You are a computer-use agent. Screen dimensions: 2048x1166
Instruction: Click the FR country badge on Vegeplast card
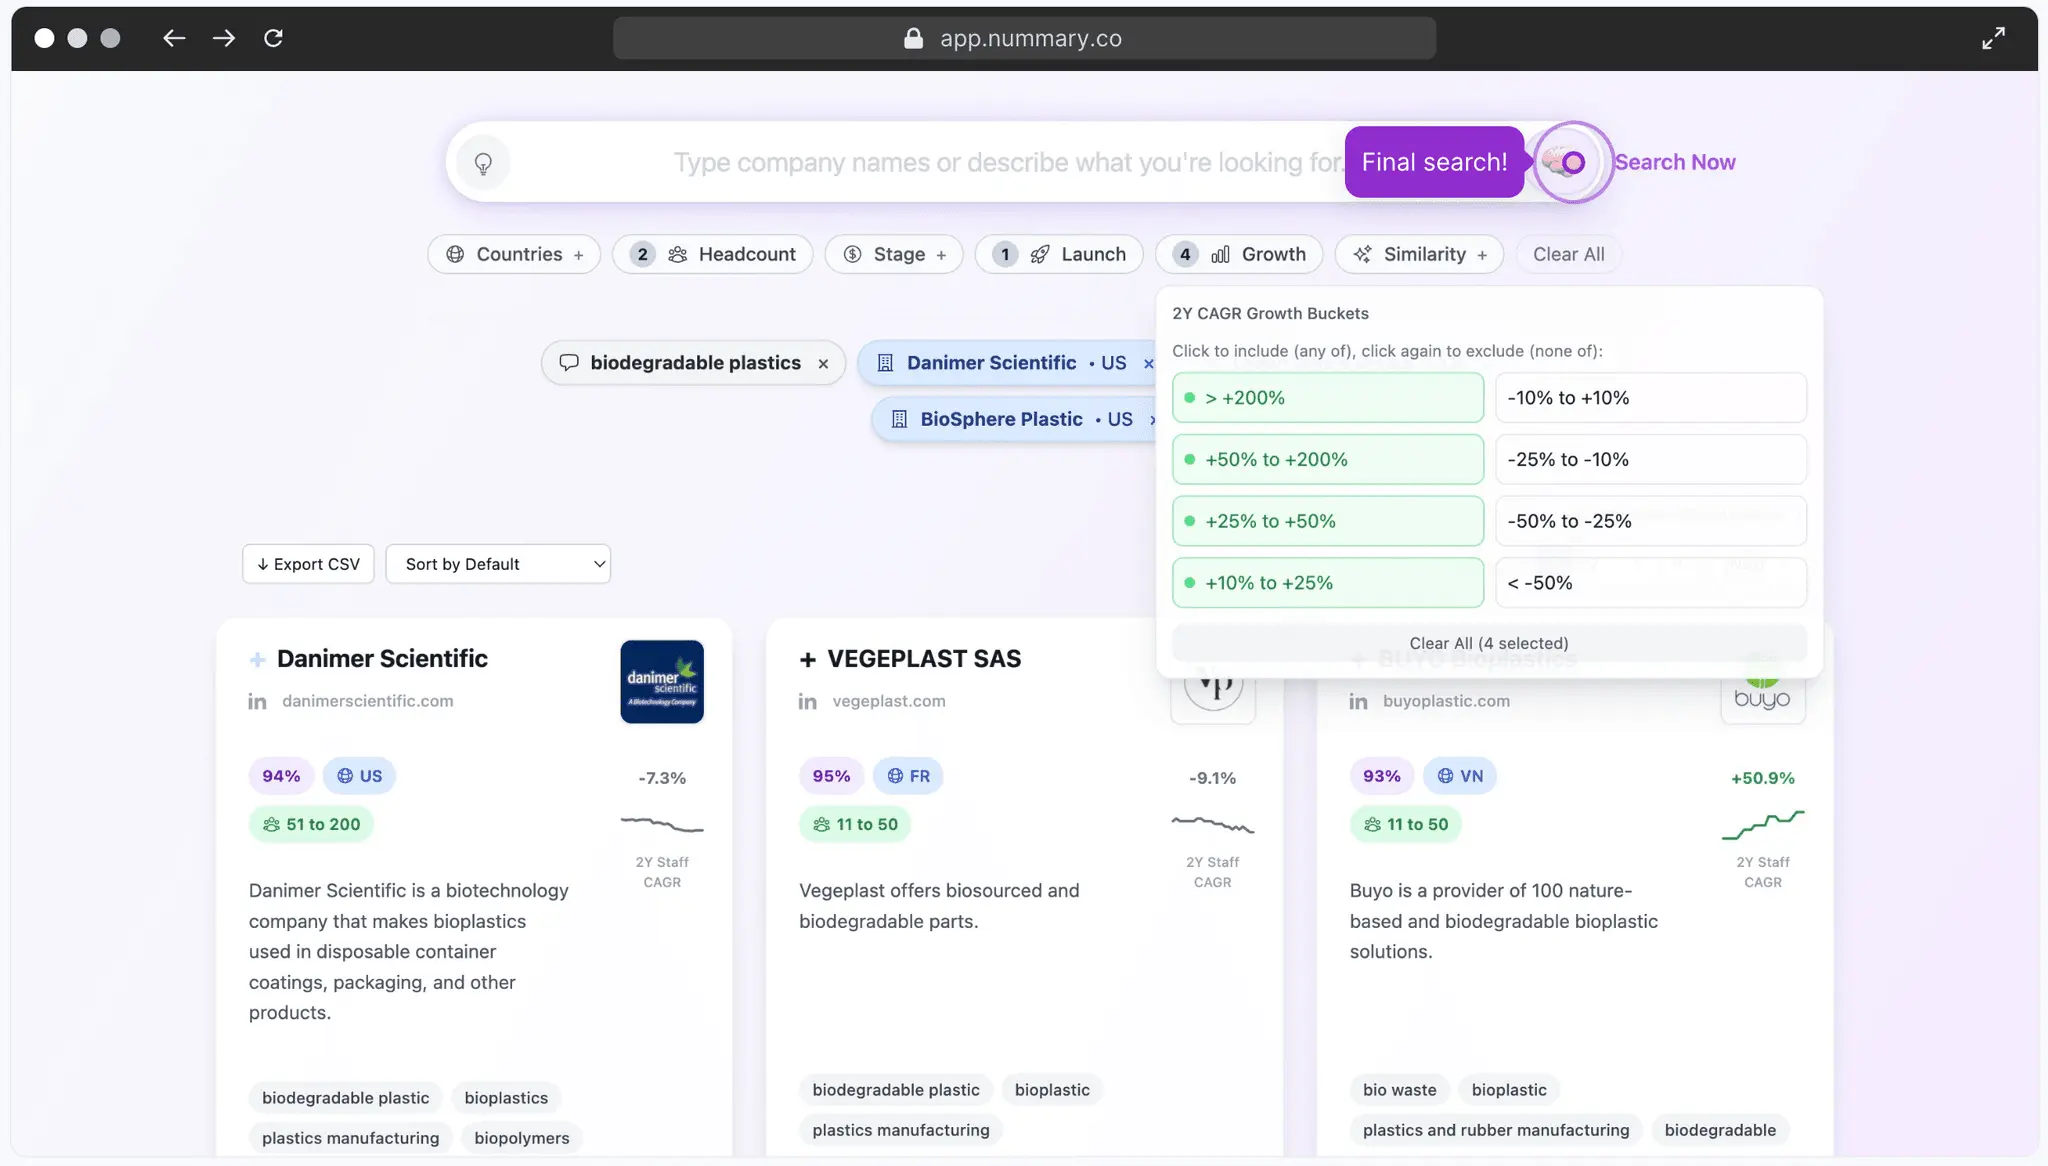pos(908,776)
